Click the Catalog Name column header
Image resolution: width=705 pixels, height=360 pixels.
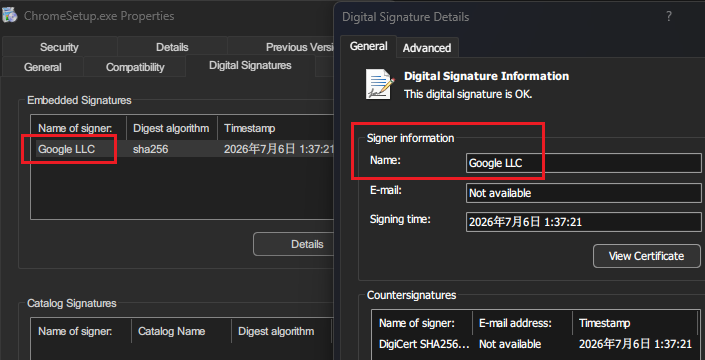pos(181,332)
